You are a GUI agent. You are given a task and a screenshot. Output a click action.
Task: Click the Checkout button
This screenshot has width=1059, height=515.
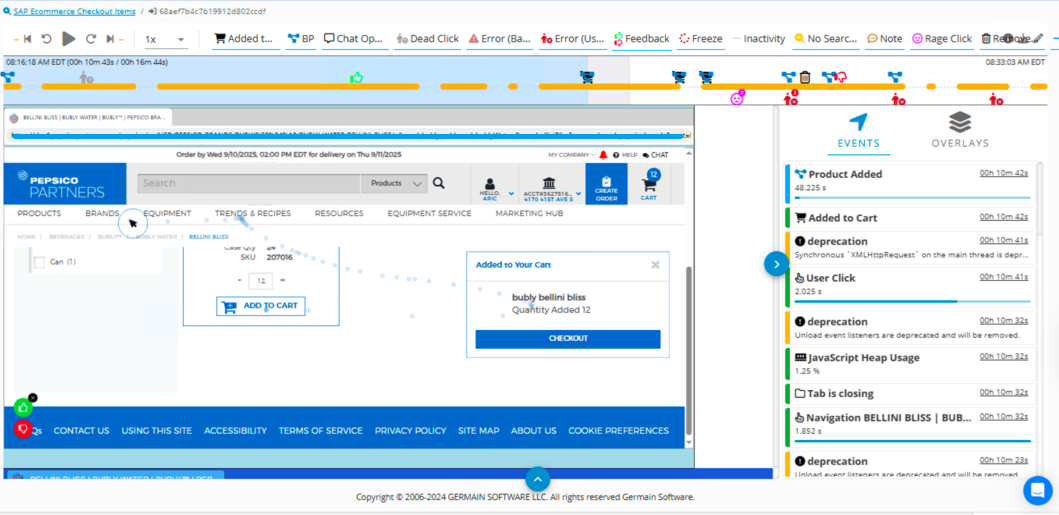click(568, 339)
